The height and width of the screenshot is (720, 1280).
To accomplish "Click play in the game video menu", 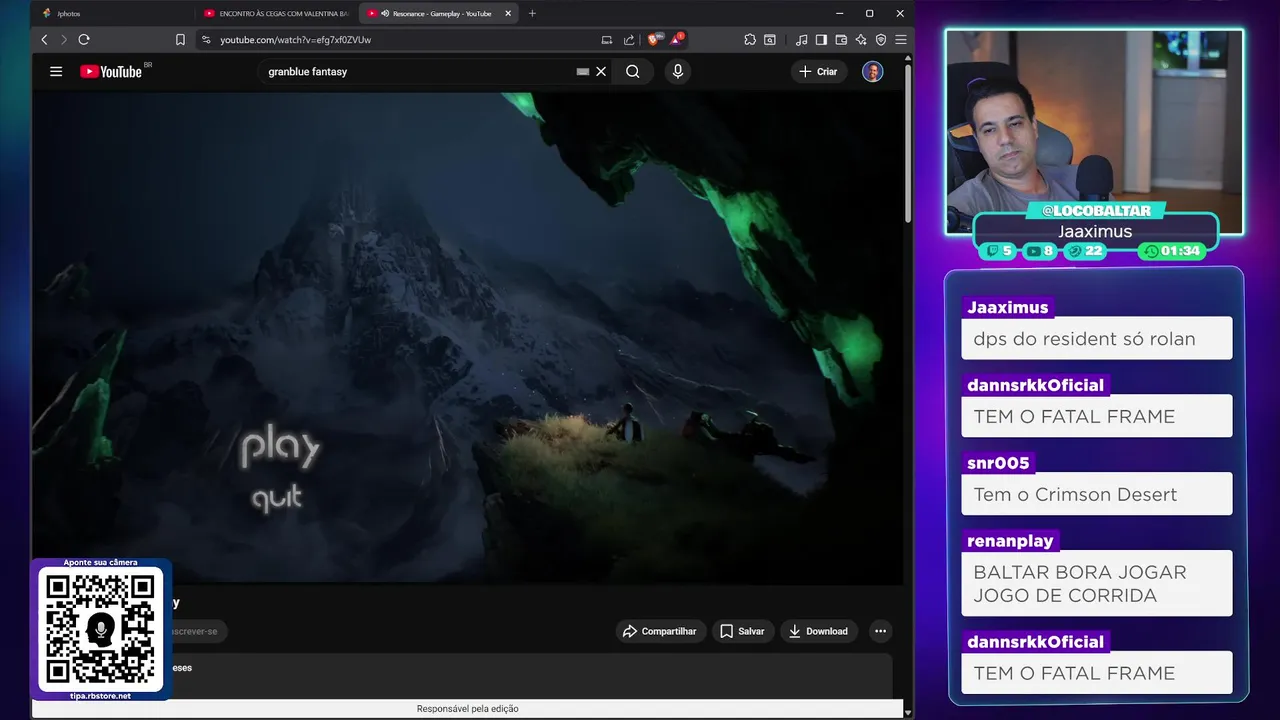I will (x=280, y=448).
